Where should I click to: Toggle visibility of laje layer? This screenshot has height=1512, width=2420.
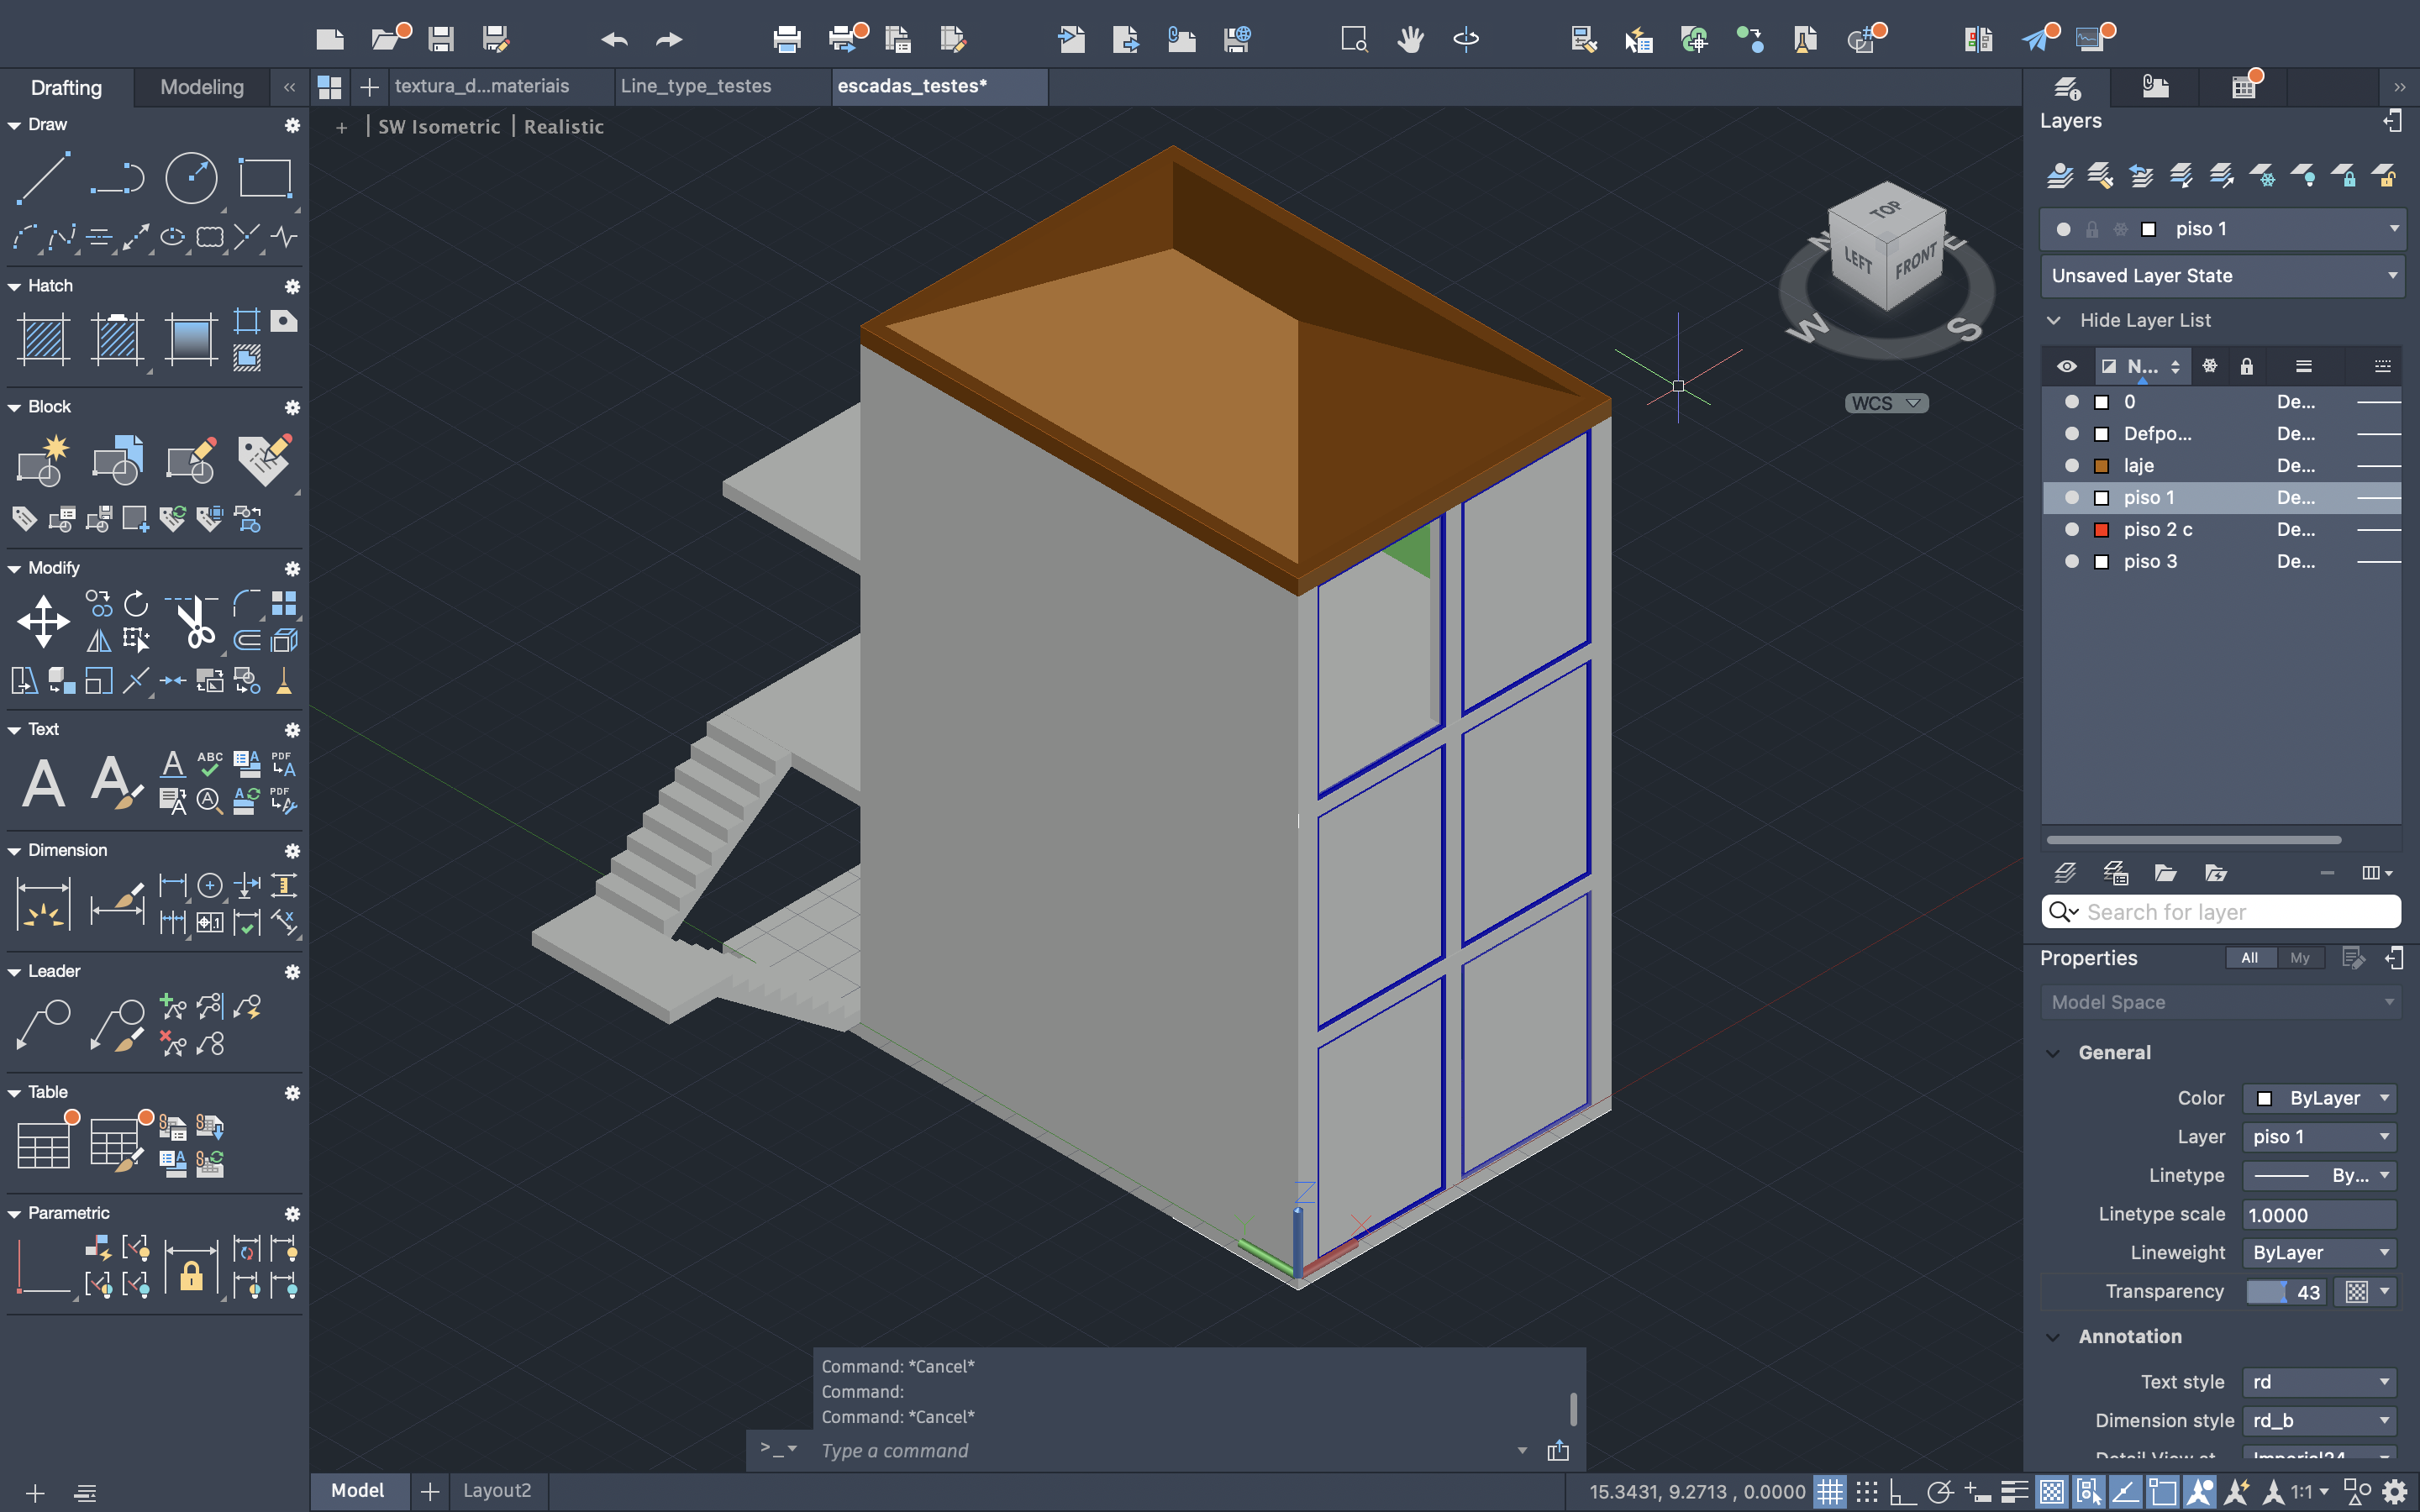pos(2071,466)
